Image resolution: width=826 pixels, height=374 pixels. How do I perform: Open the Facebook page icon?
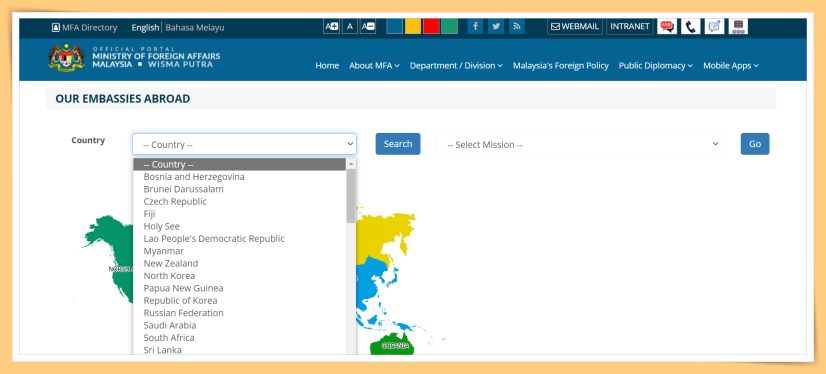475,26
